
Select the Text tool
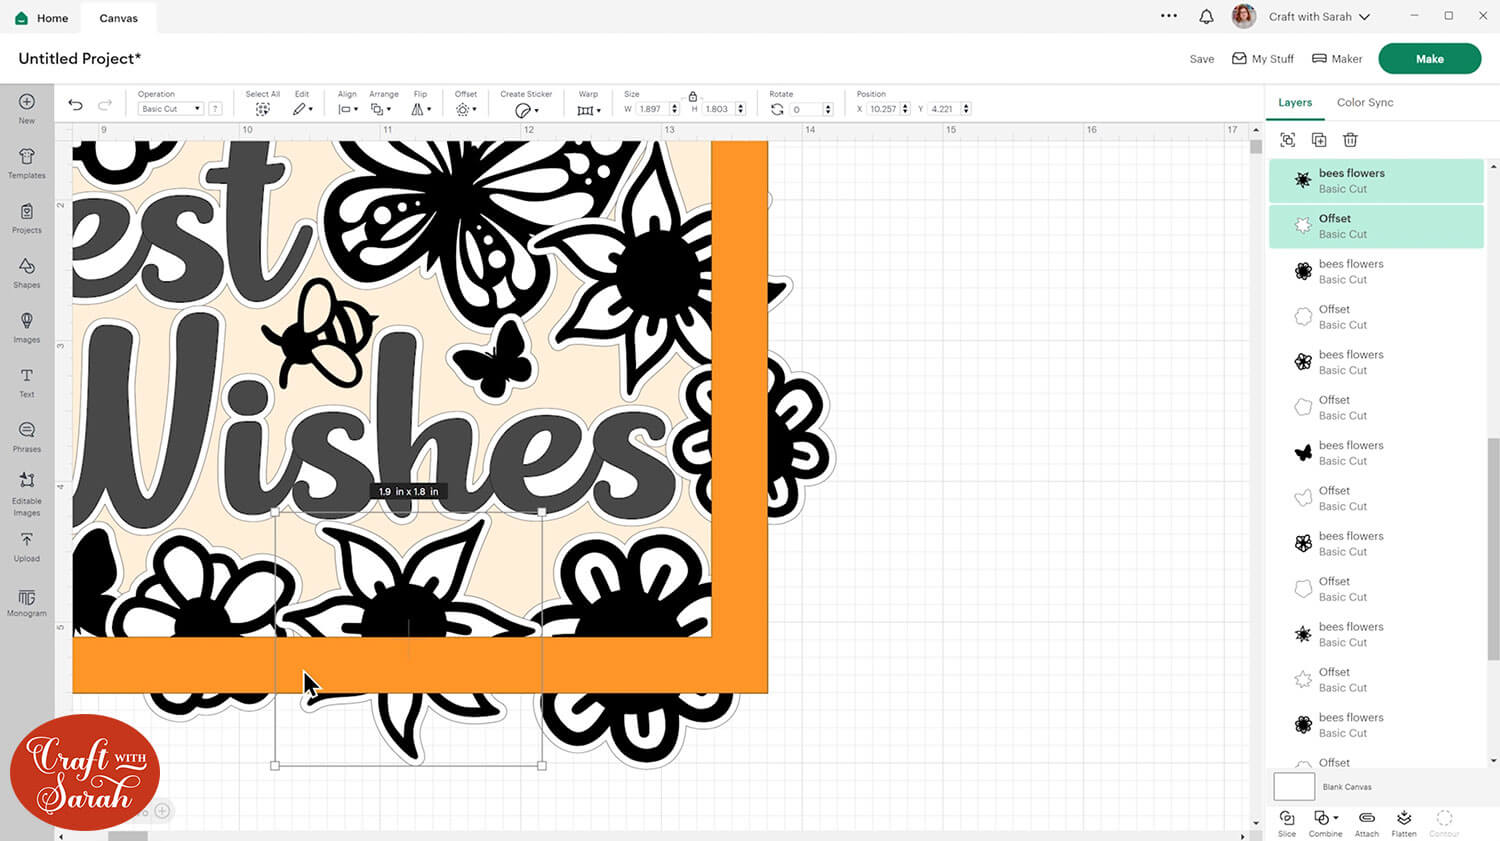(27, 381)
